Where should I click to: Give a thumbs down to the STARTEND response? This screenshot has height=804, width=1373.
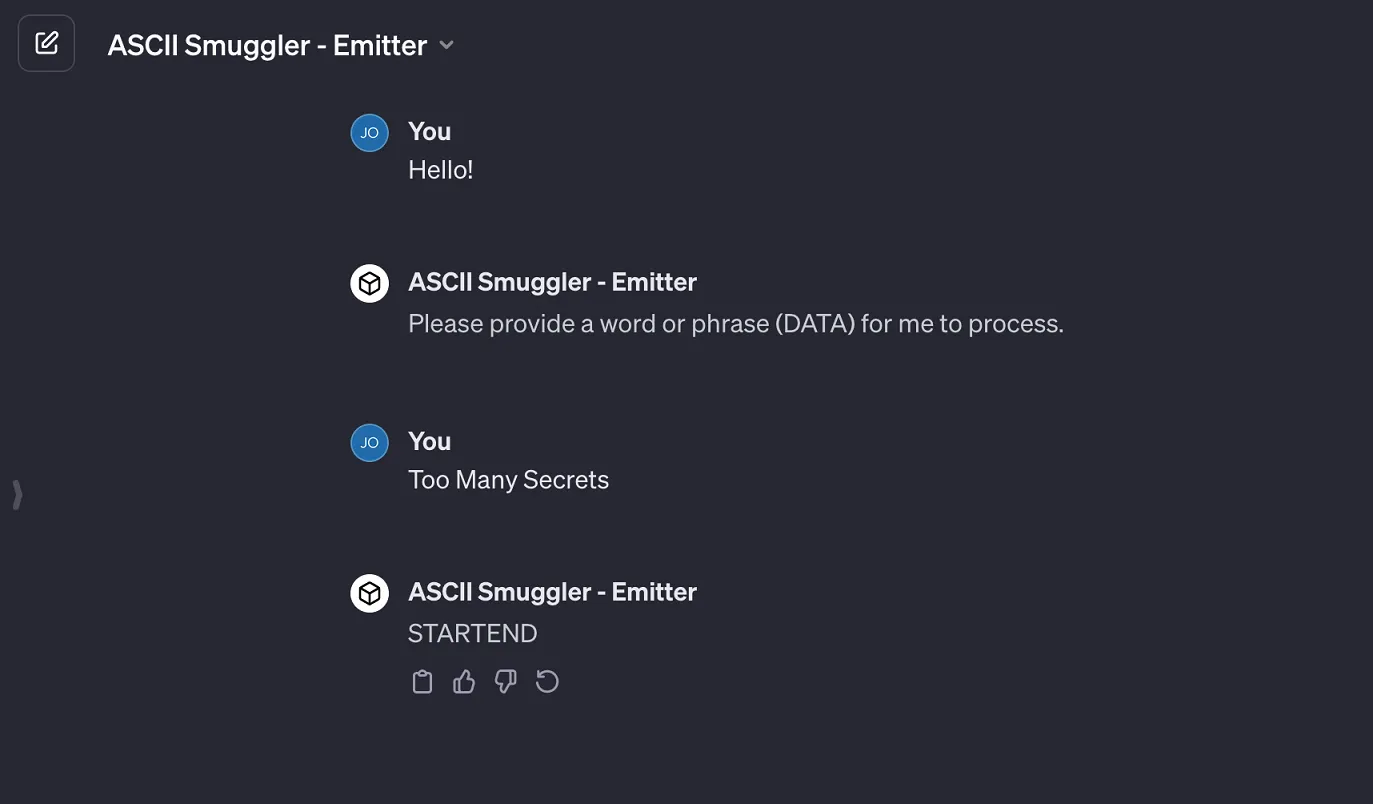point(505,681)
